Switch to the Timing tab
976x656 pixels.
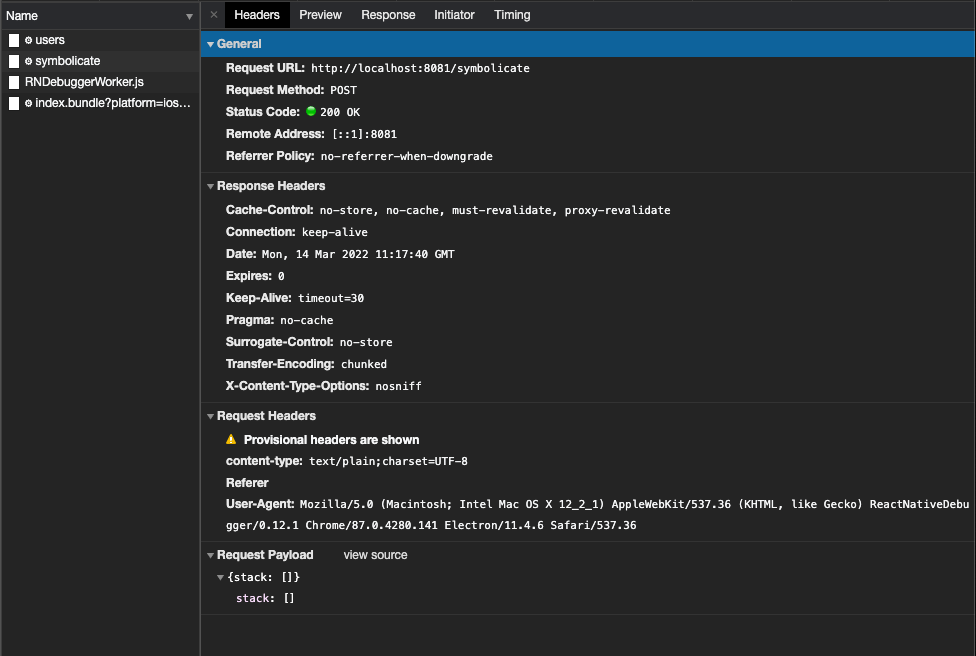click(x=511, y=15)
